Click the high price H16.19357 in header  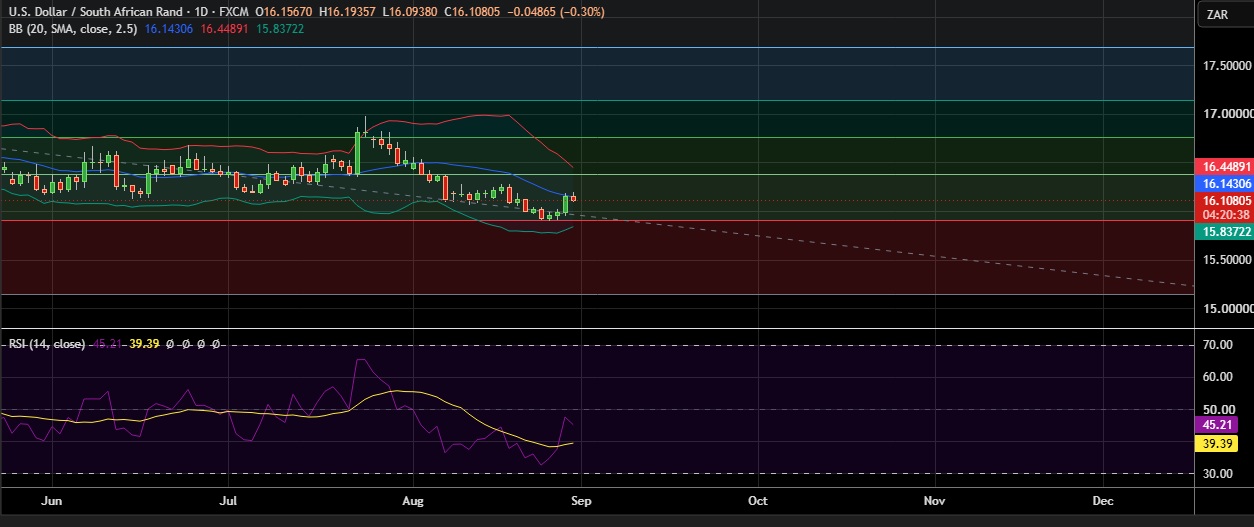(x=347, y=12)
